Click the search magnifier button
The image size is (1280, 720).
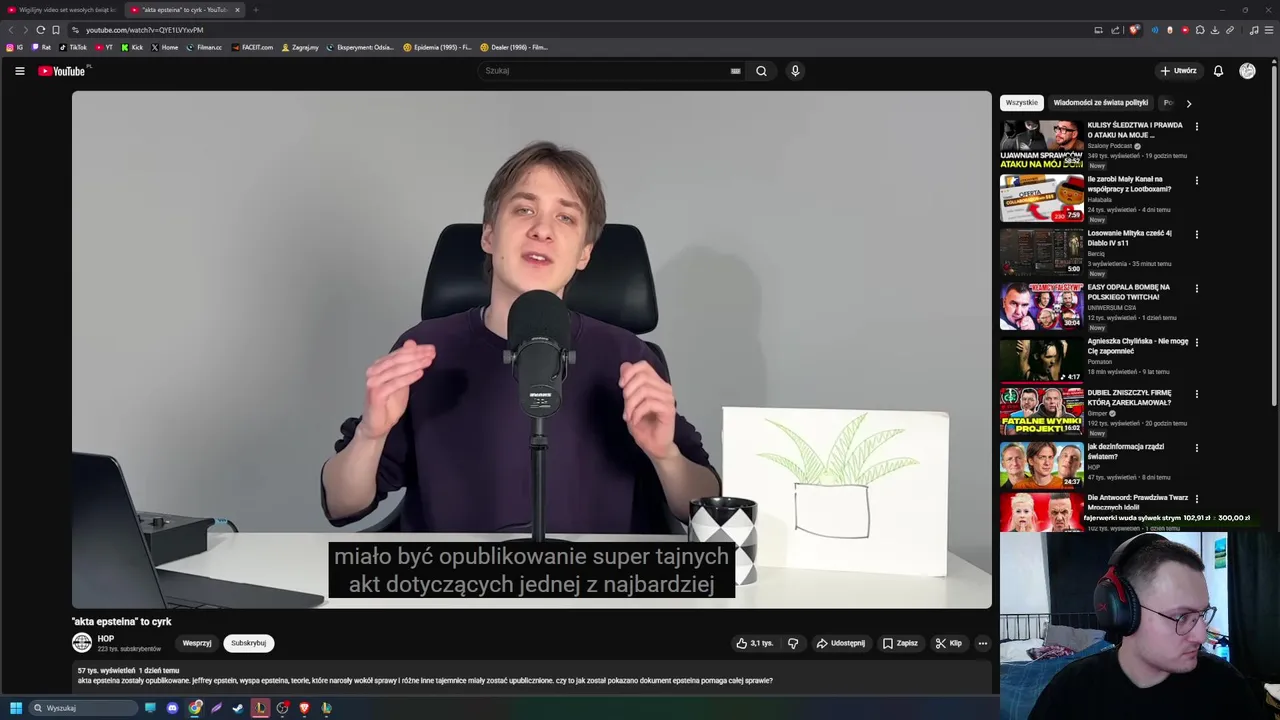[x=761, y=71]
